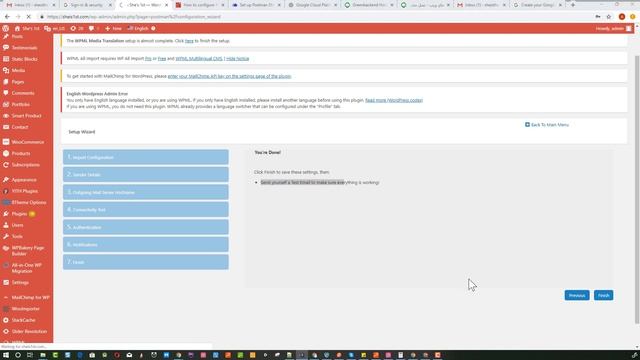
Task: Click the enter MailChimp API key link
Action: click(x=229, y=76)
